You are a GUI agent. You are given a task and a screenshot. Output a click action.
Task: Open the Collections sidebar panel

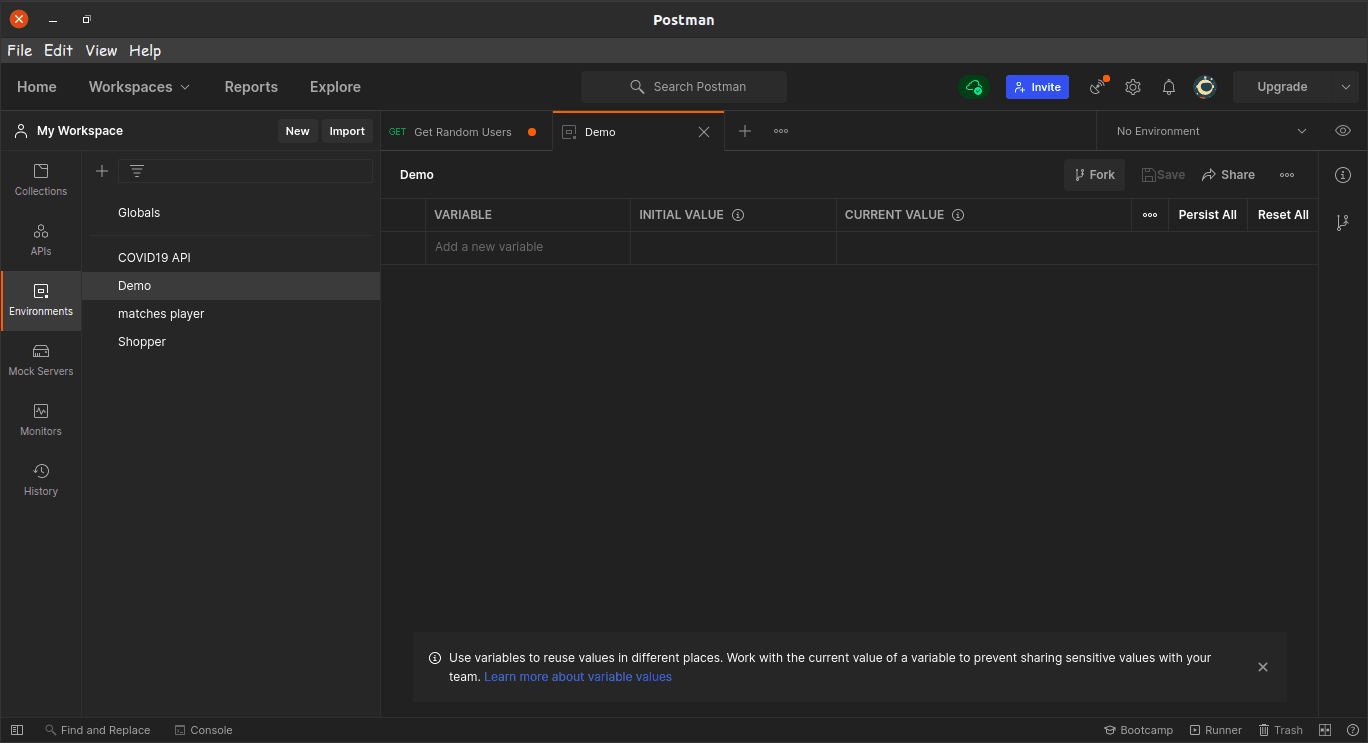click(x=41, y=180)
